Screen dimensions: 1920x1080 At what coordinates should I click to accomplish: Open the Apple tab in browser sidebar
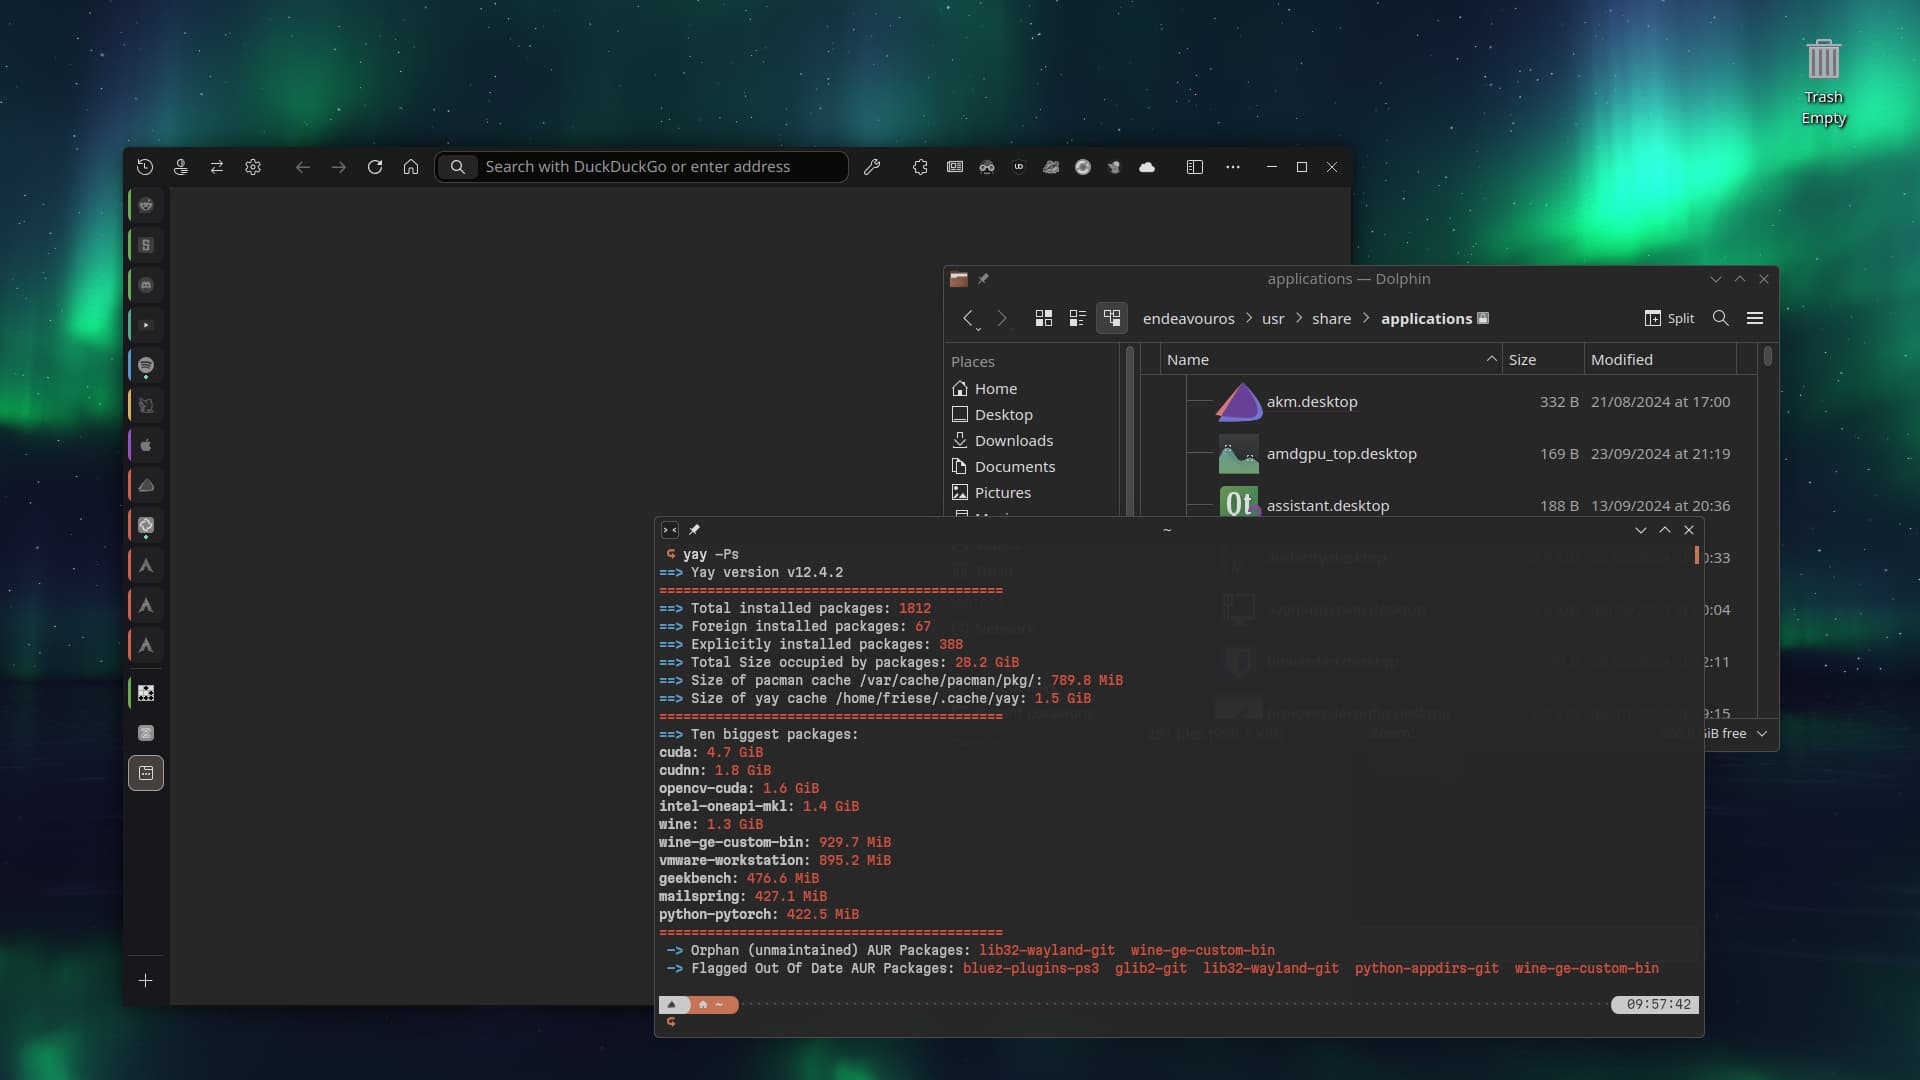coord(146,445)
